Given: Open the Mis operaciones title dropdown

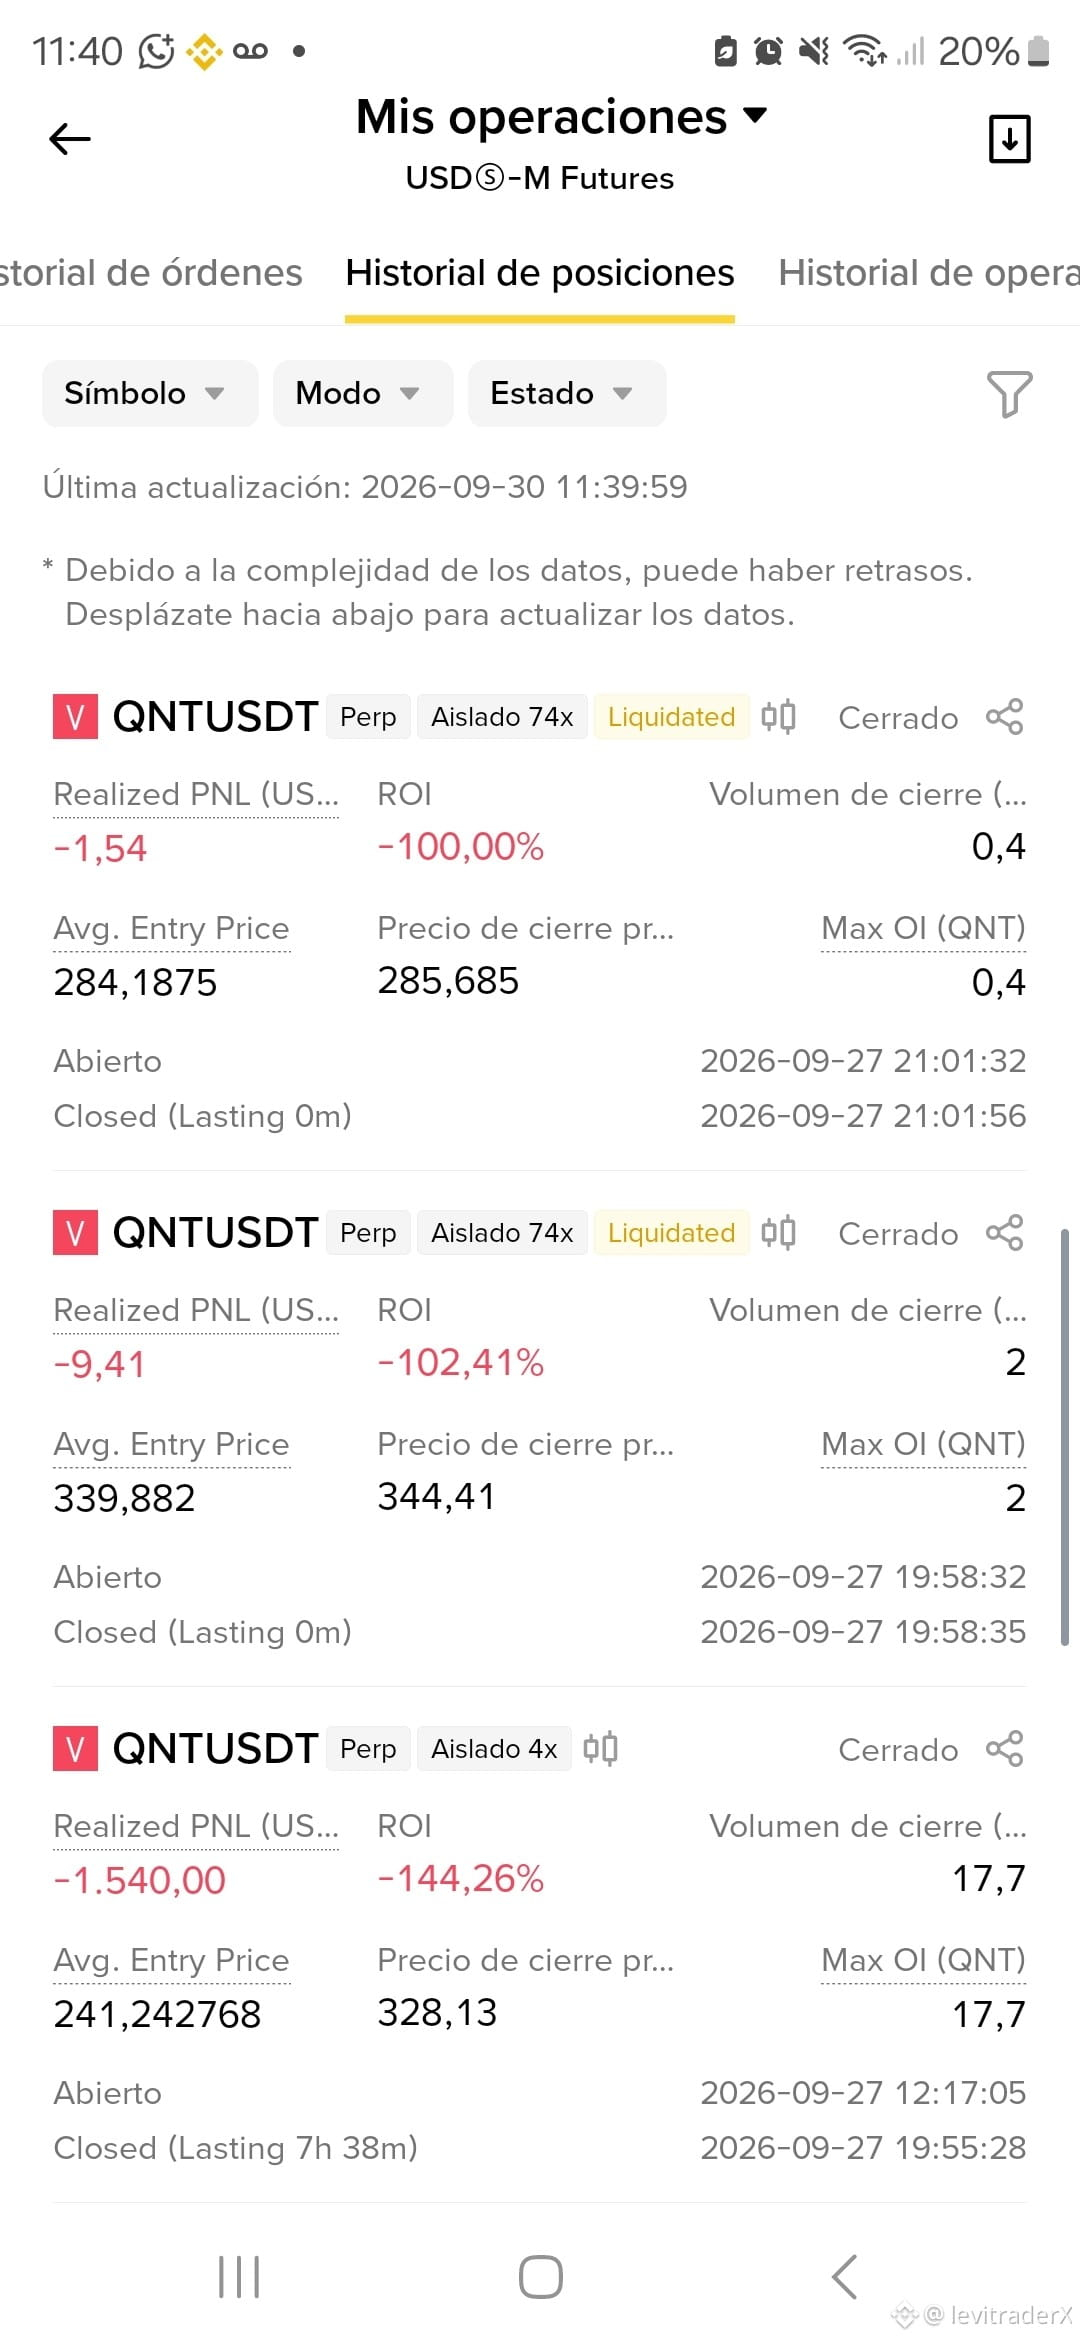Looking at the screenshot, I should click(x=562, y=117).
